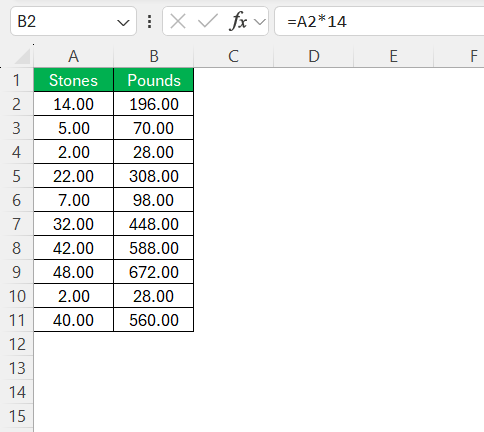484x432 pixels.
Task: Select row 1 header
Action: 17,80
